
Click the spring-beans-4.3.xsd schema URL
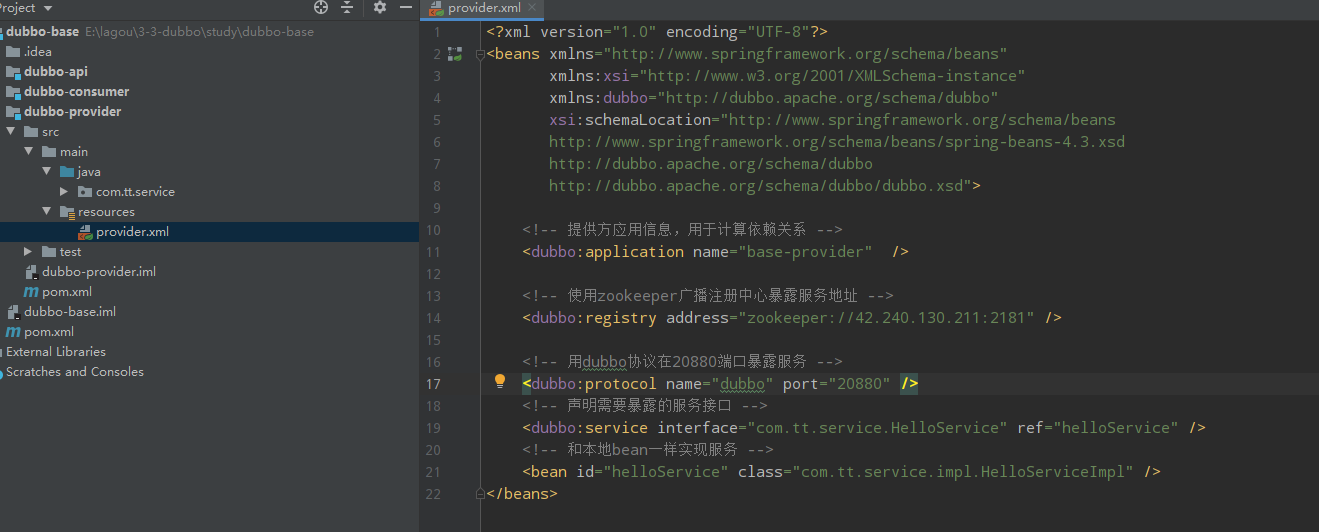point(837,142)
